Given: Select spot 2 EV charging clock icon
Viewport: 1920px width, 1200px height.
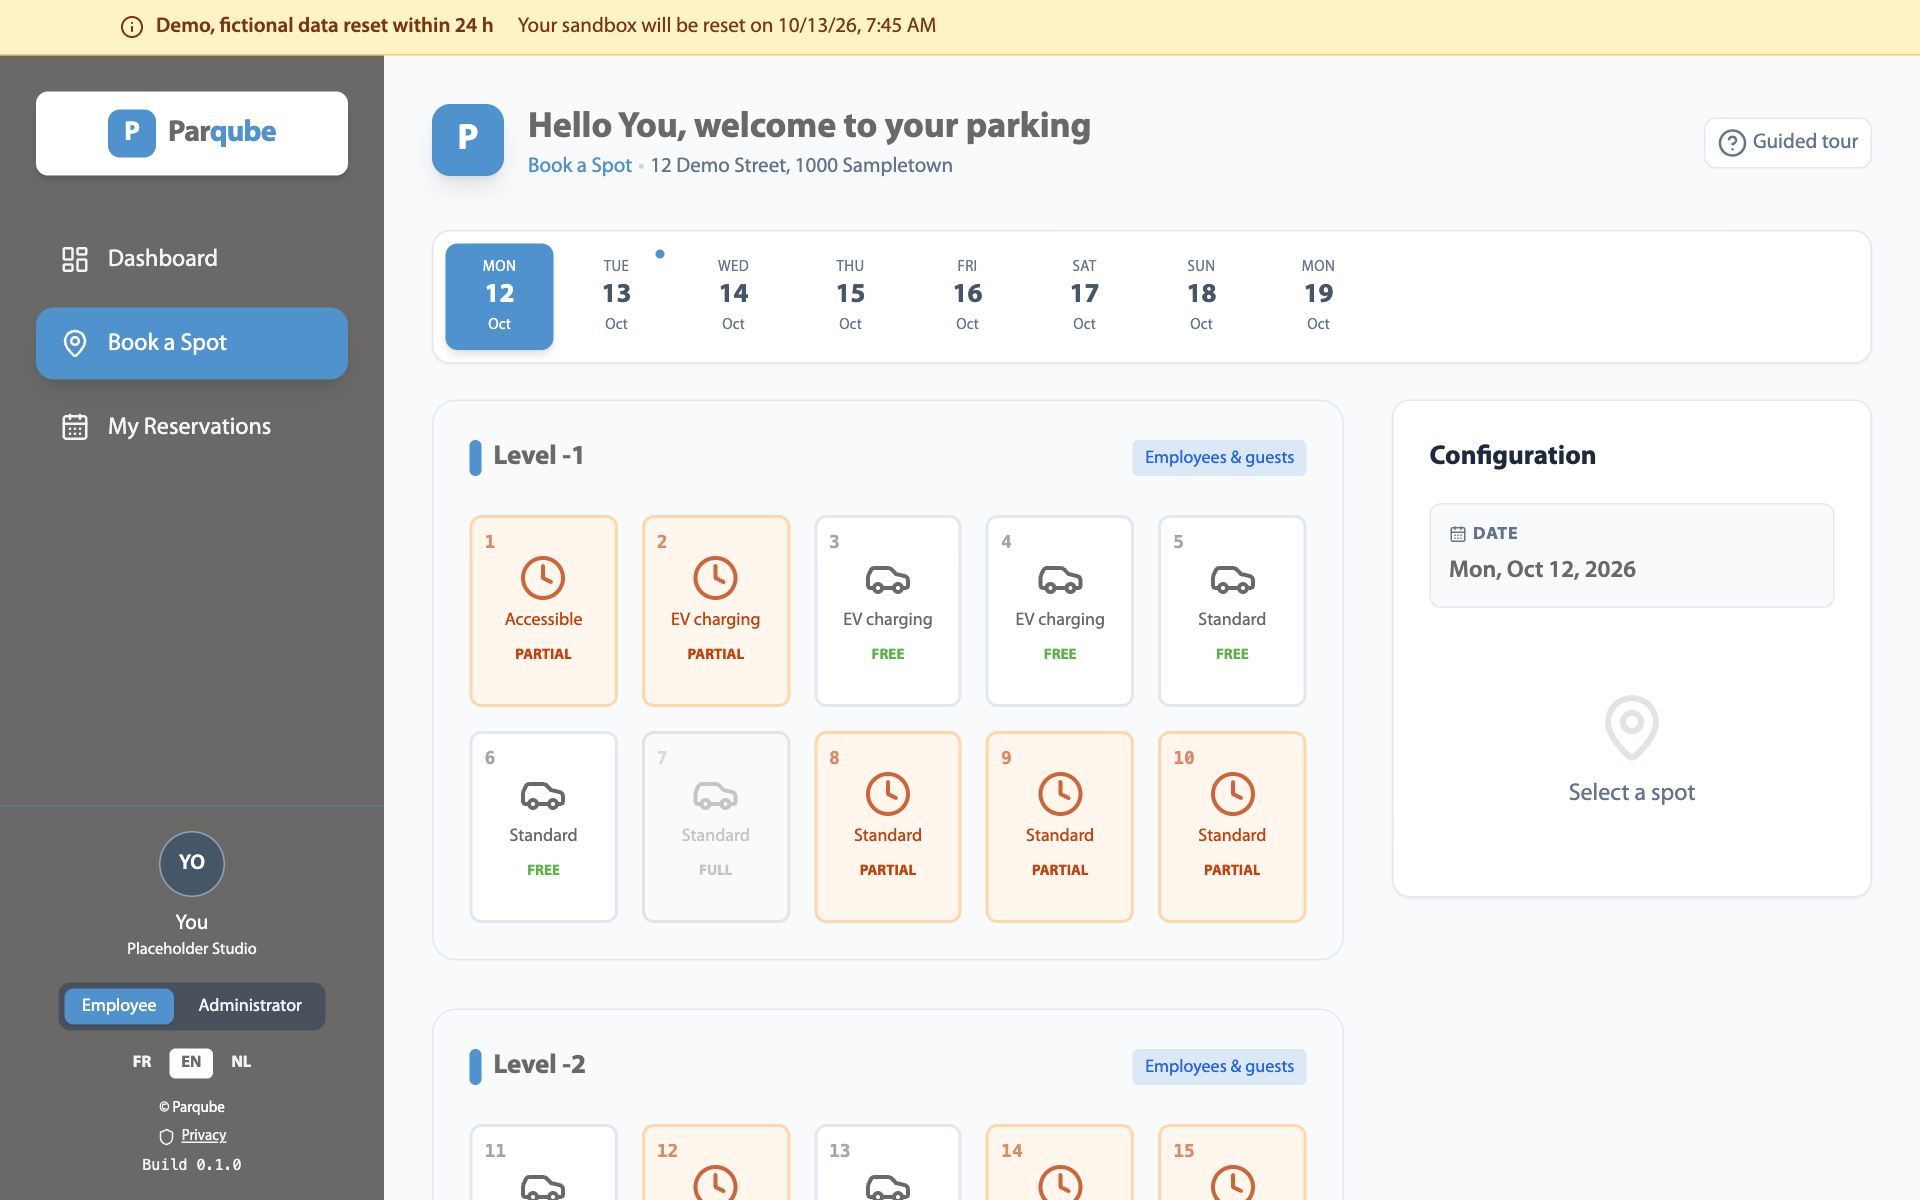Looking at the screenshot, I should 715,578.
